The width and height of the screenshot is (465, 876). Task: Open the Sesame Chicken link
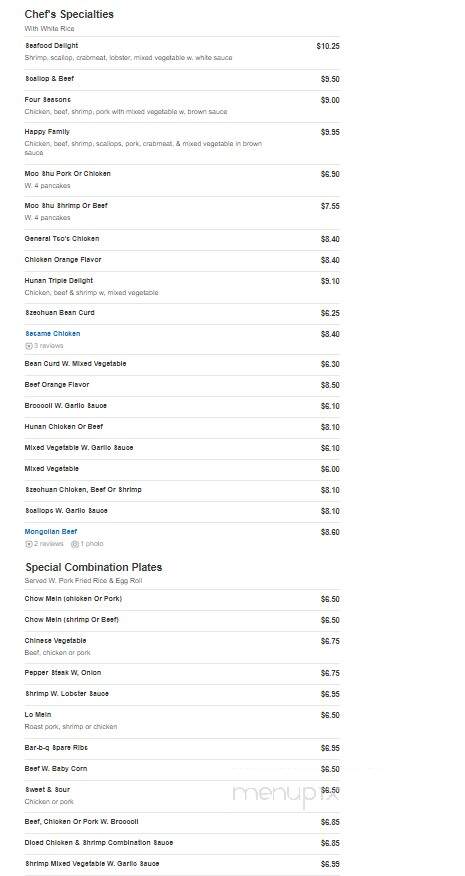point(53,334)
